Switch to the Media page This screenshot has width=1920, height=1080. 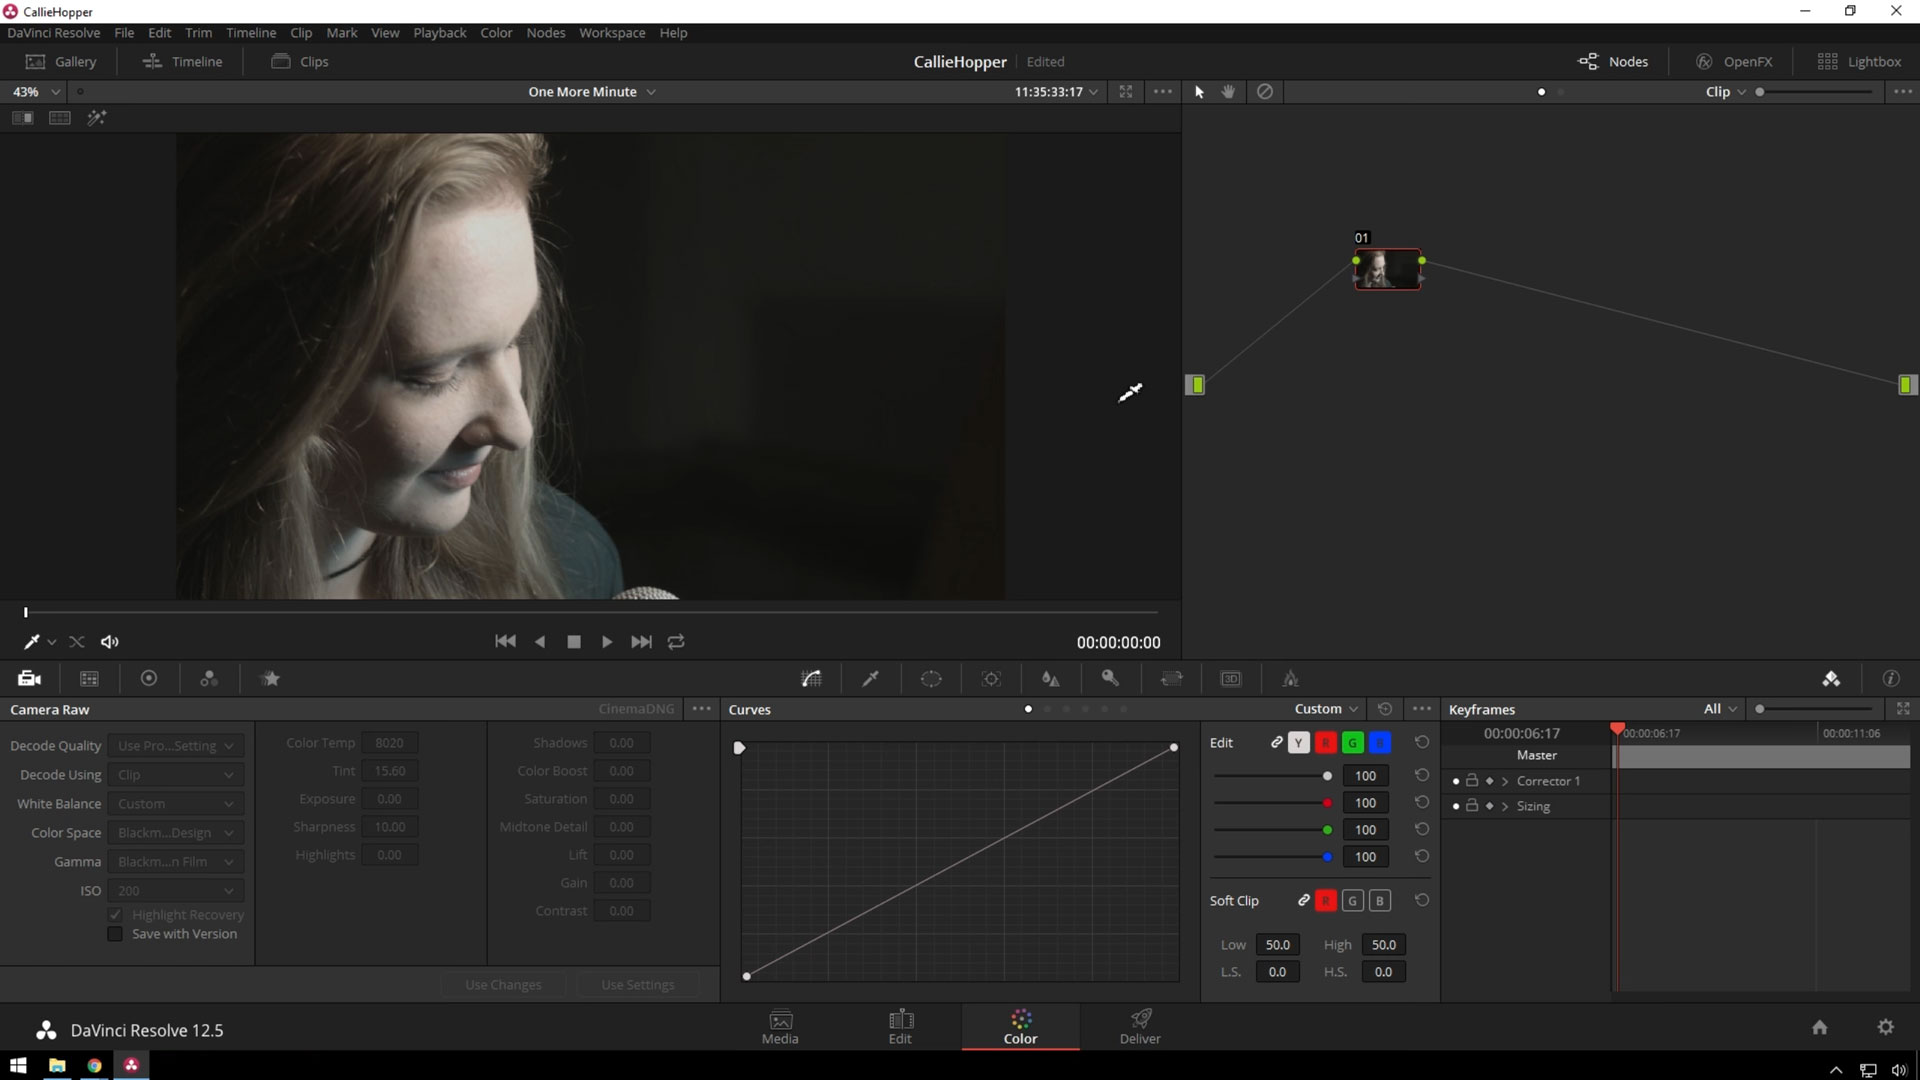[x=780, y=1027]
